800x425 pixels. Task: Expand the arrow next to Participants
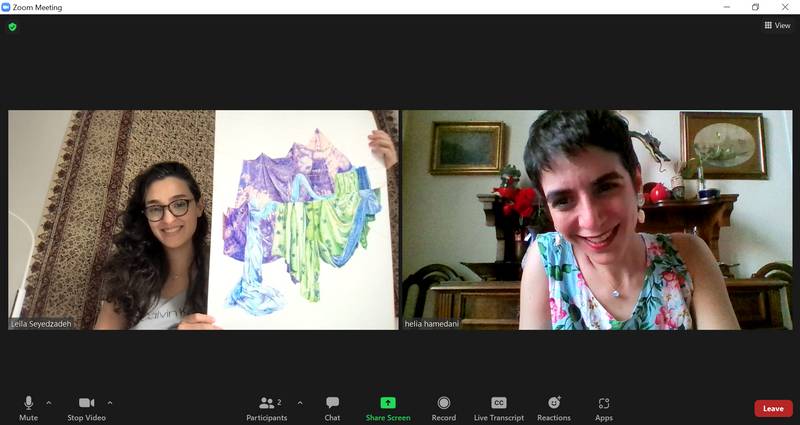click(x=300, y=402)
